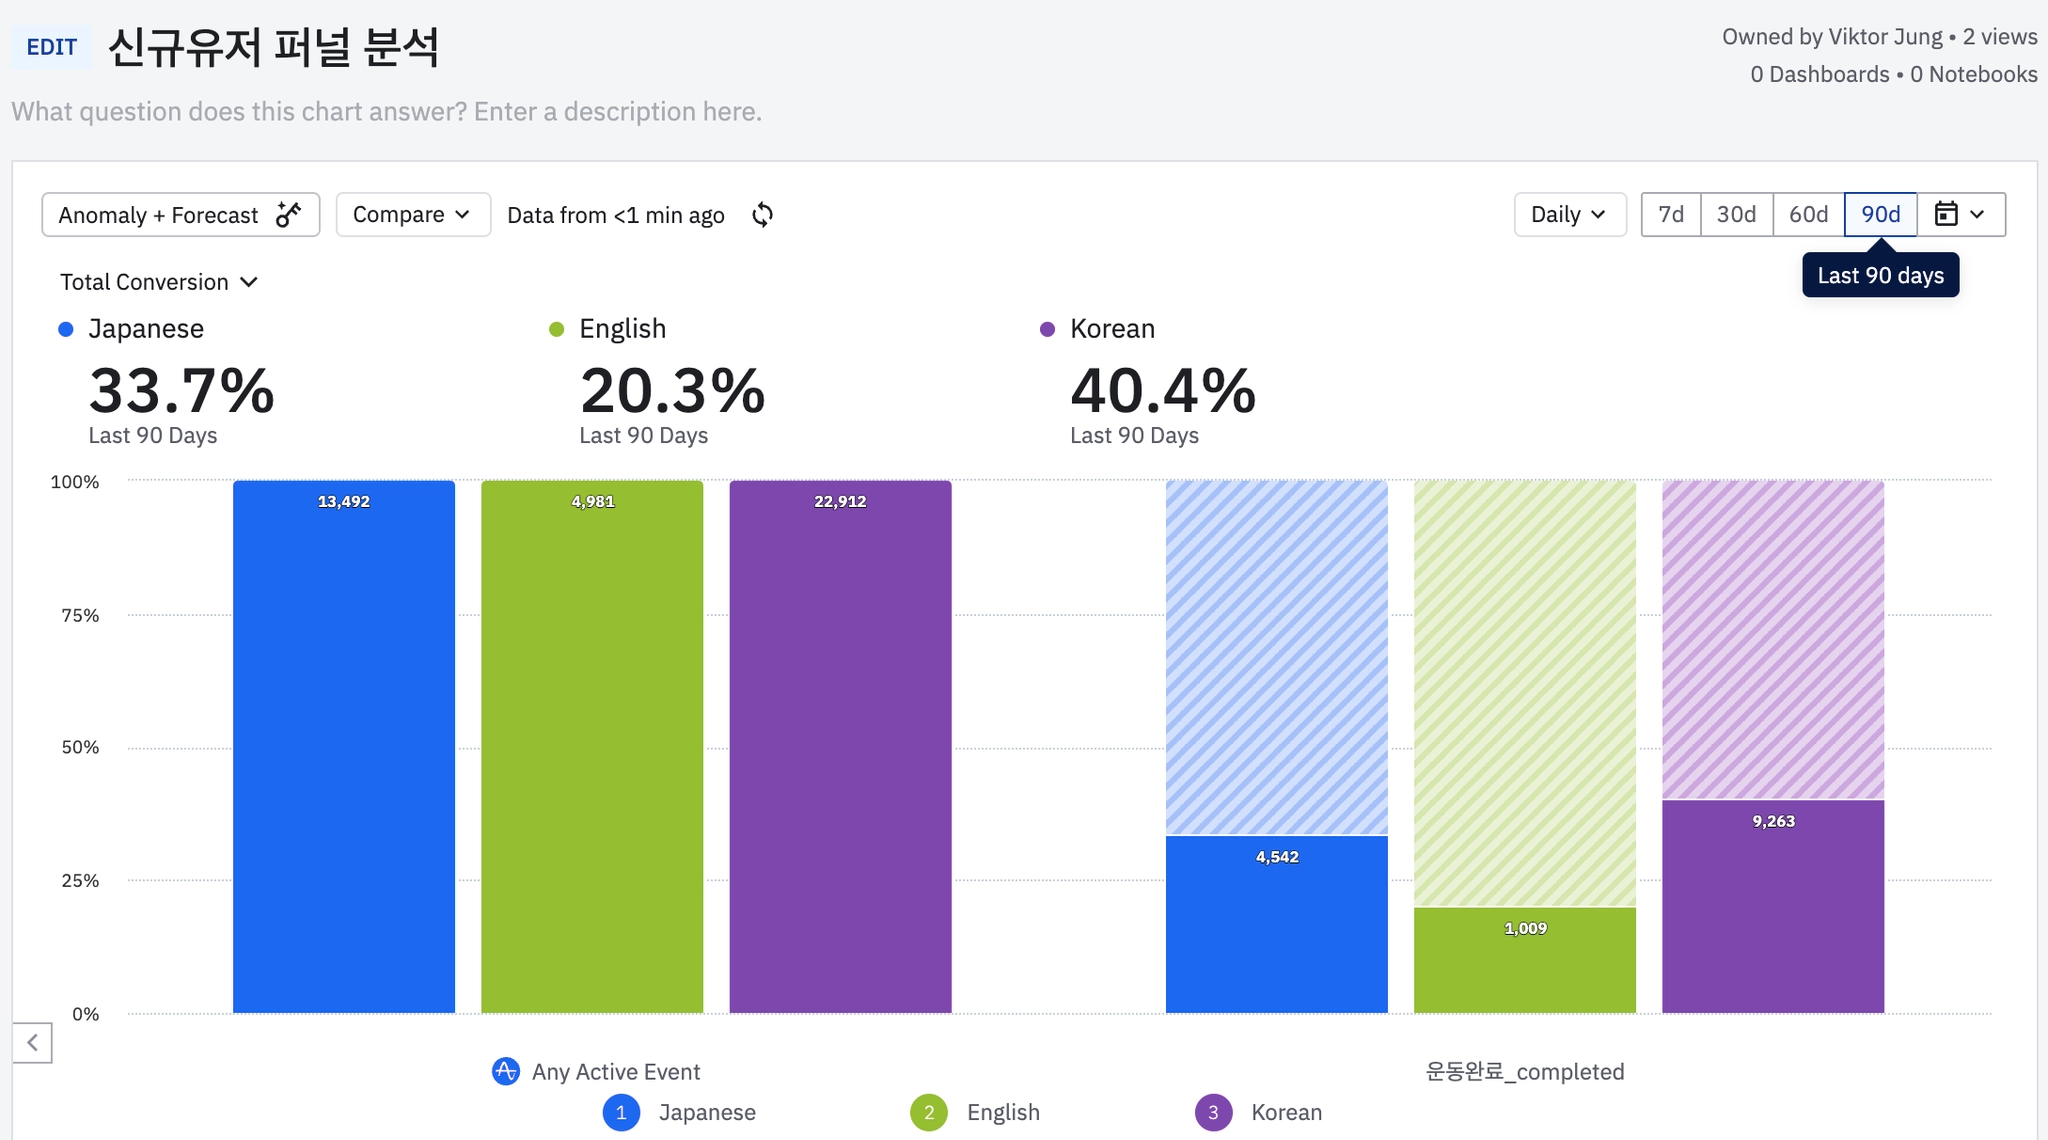Toggle the English series legend dot

[x=557, y=329]
